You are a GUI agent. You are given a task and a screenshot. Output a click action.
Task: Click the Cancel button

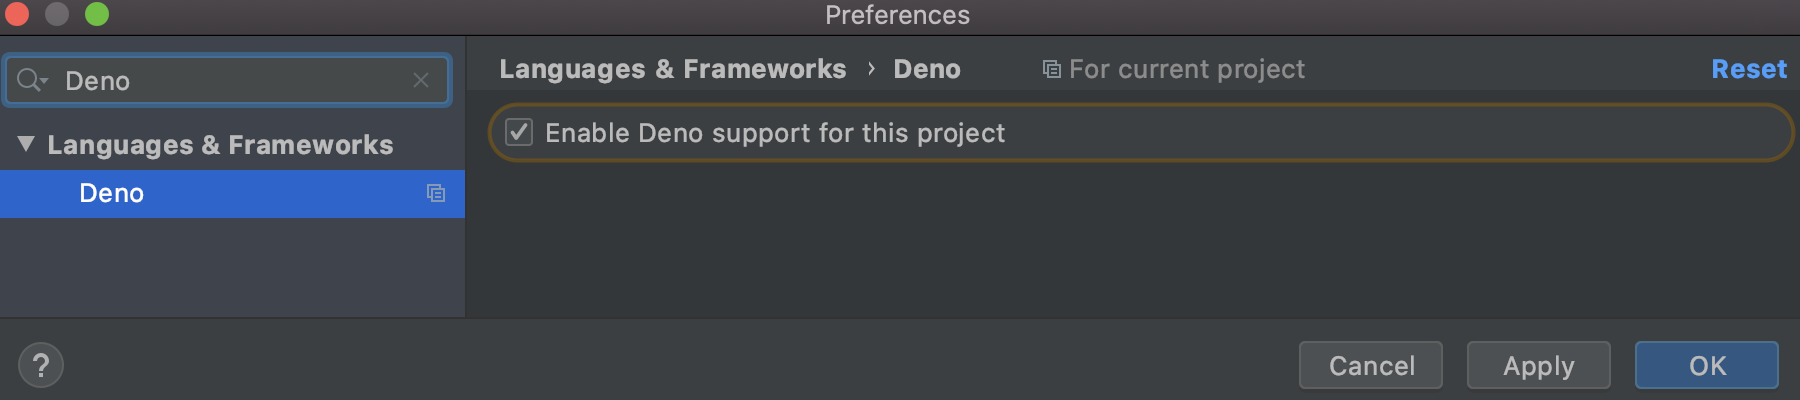1371,366
